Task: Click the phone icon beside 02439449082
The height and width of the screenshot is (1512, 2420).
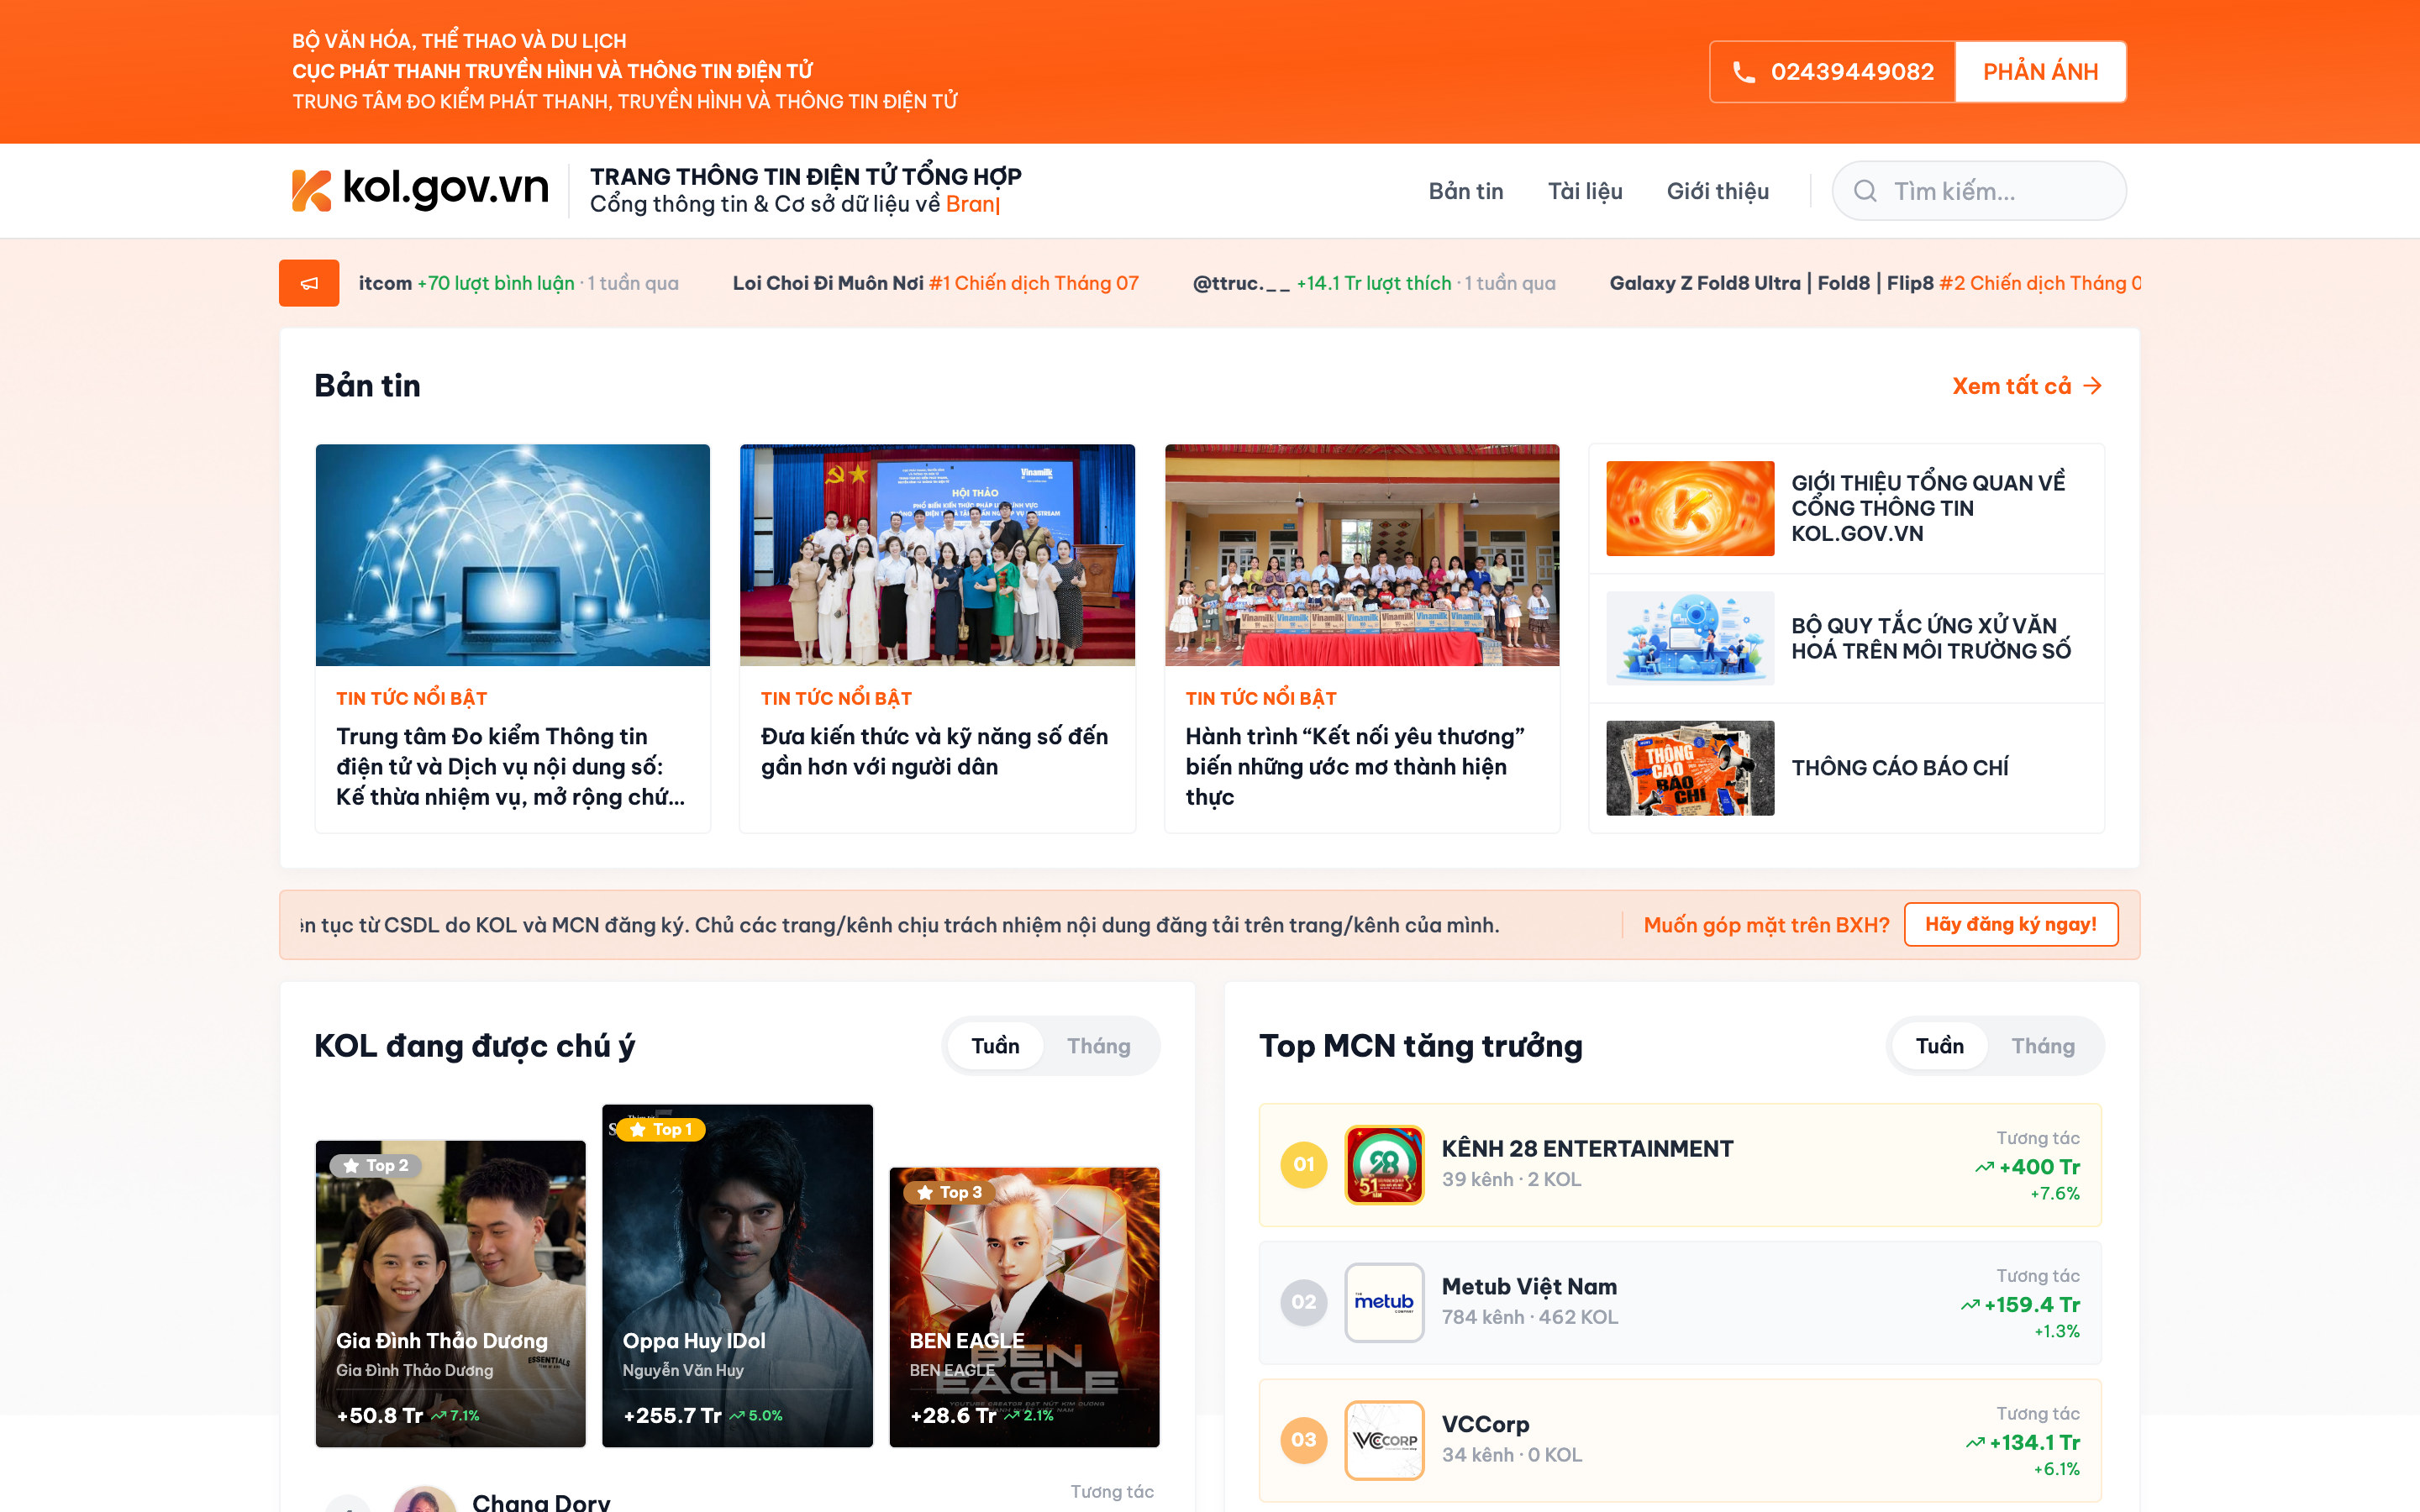Action: pyautogui.click(x=1743, y=72)
